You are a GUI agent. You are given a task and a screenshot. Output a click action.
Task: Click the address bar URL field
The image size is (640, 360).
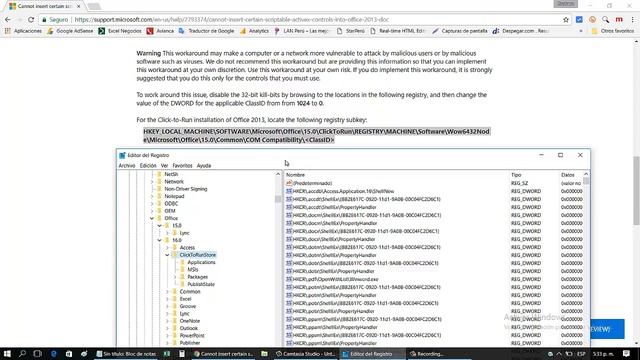[x=302, y=20]
